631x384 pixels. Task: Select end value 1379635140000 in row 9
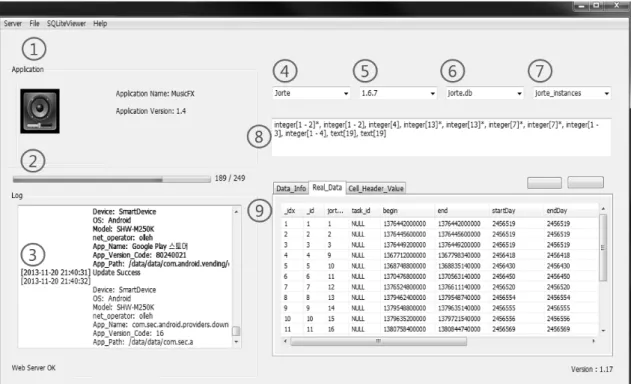(459, 308)
